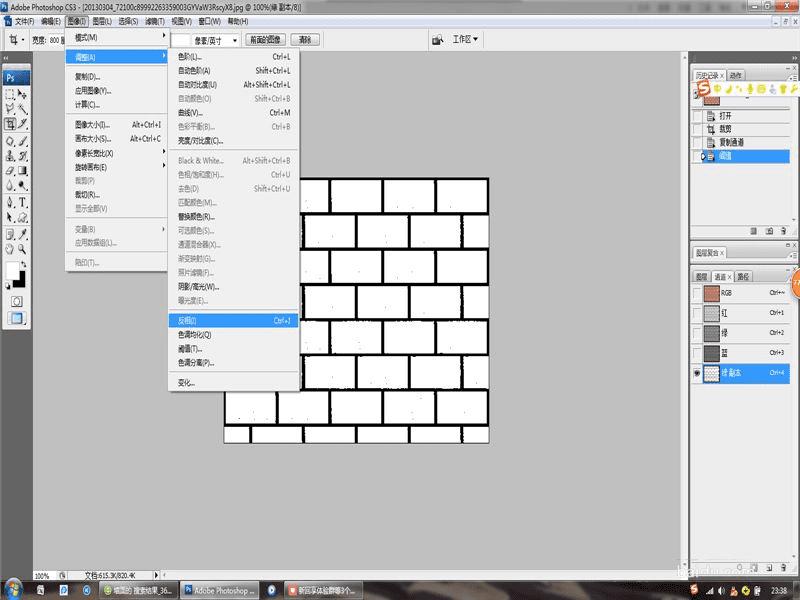Viewport: 800px width, 600px height.
Task: Select the Type (T) tool
Action: pos(23,201)
